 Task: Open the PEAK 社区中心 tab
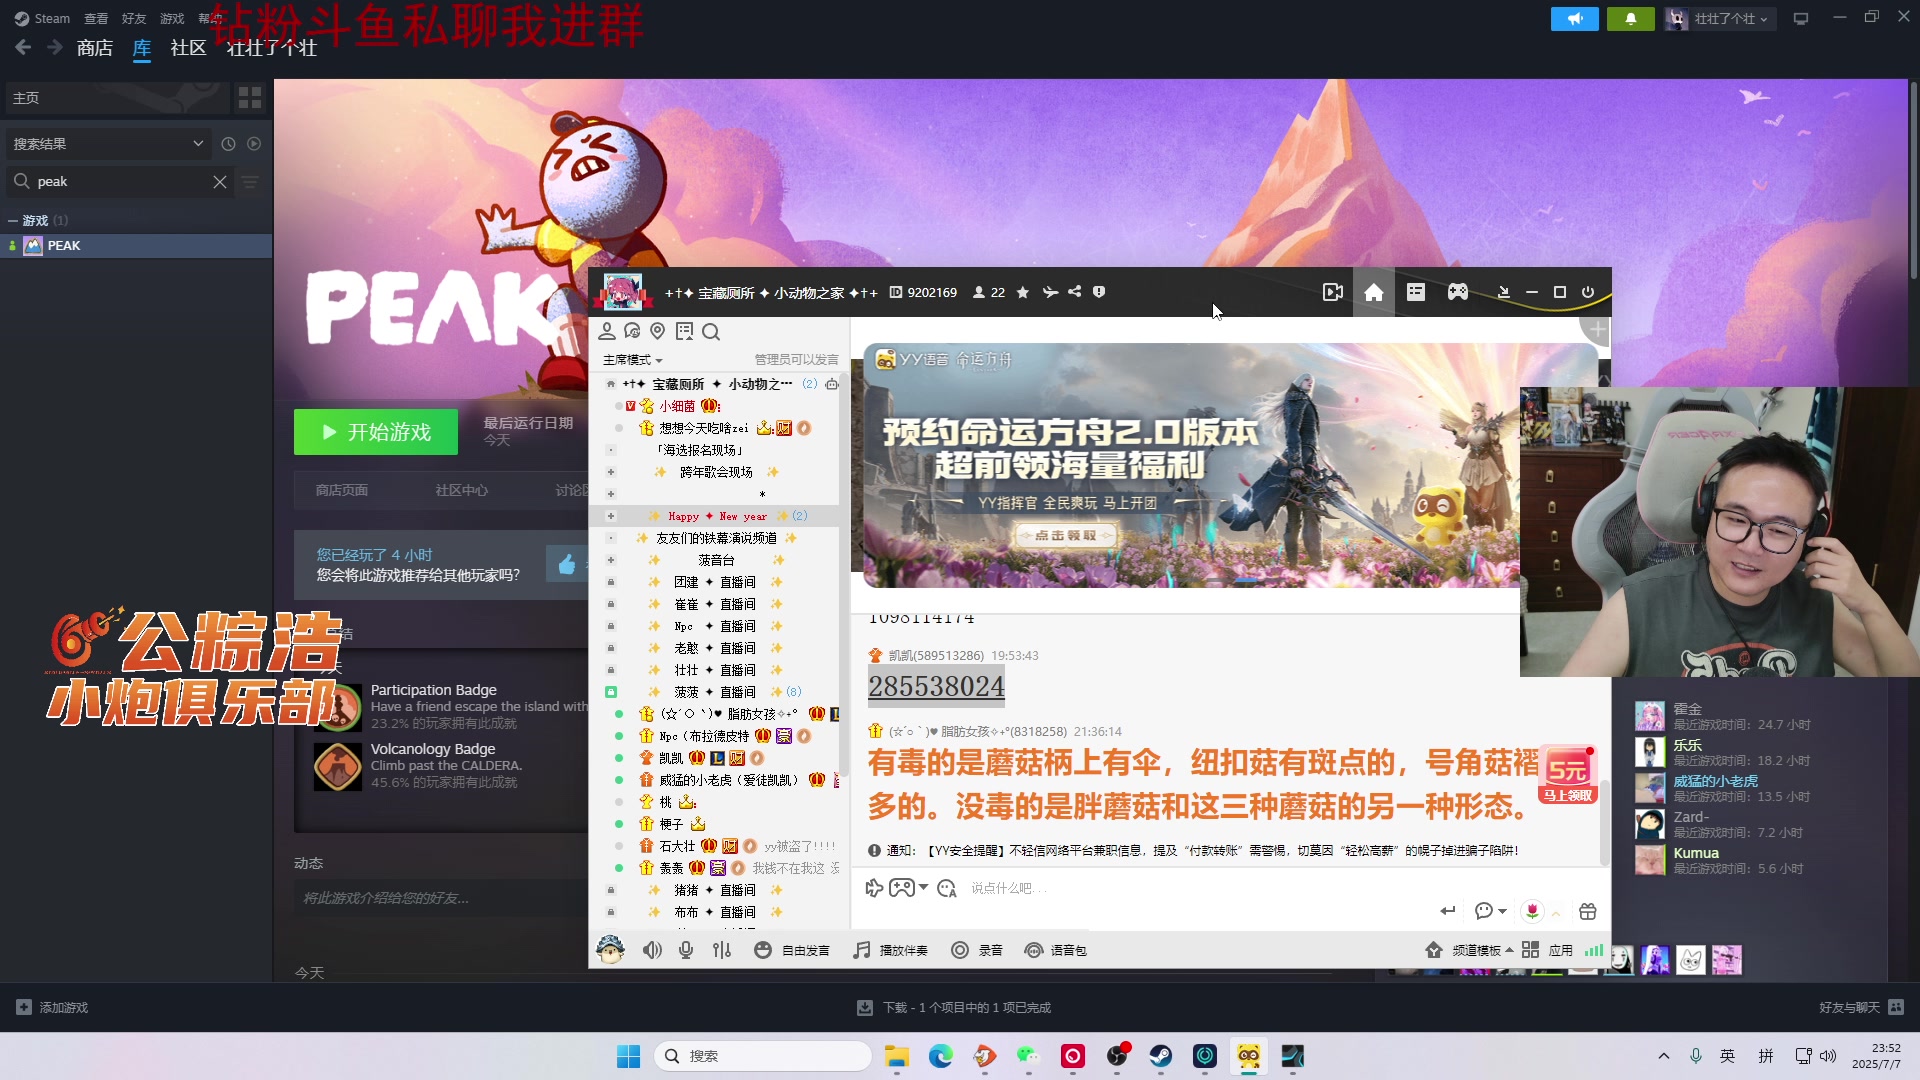click(x=462, y=490)
